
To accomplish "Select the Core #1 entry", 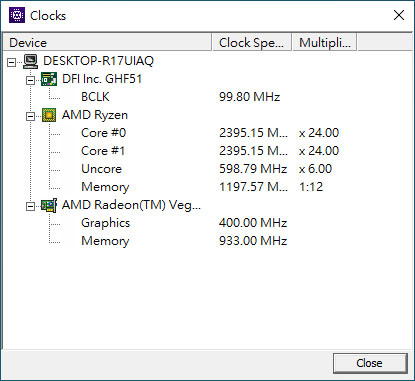I will 103,151.
